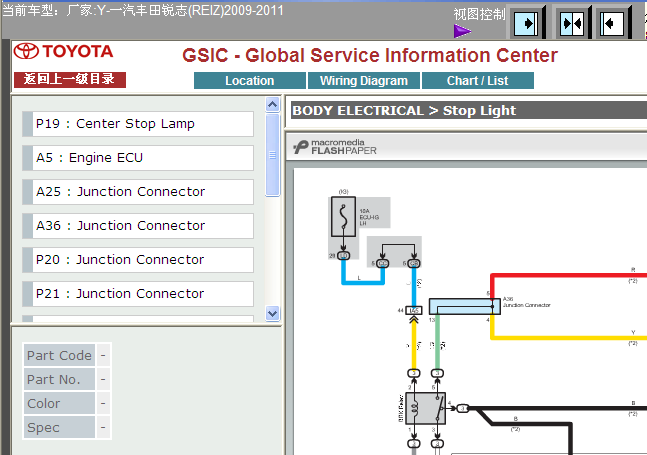Click the STK relay symbol in diagram
The width and height of the screenshot is (647, 455).
click(425, 408)
